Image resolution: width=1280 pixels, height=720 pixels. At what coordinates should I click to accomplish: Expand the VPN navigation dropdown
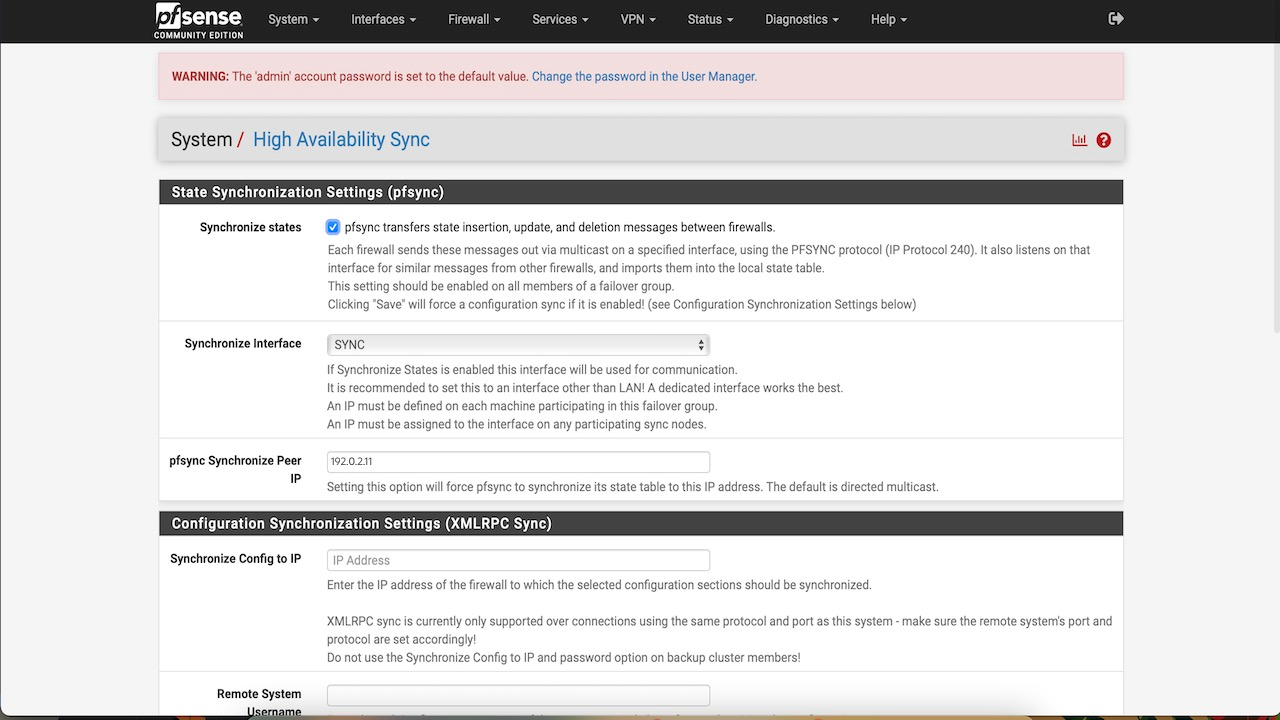(638, 19)
